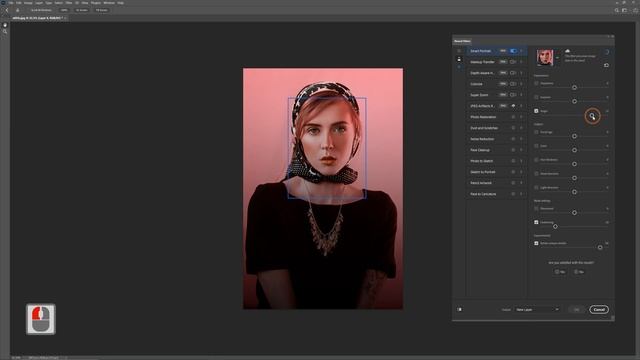Uncheck the Feathering checkbox
This screenshot has width=640, height=360.
pyautogui.click(x=536, y=222)
